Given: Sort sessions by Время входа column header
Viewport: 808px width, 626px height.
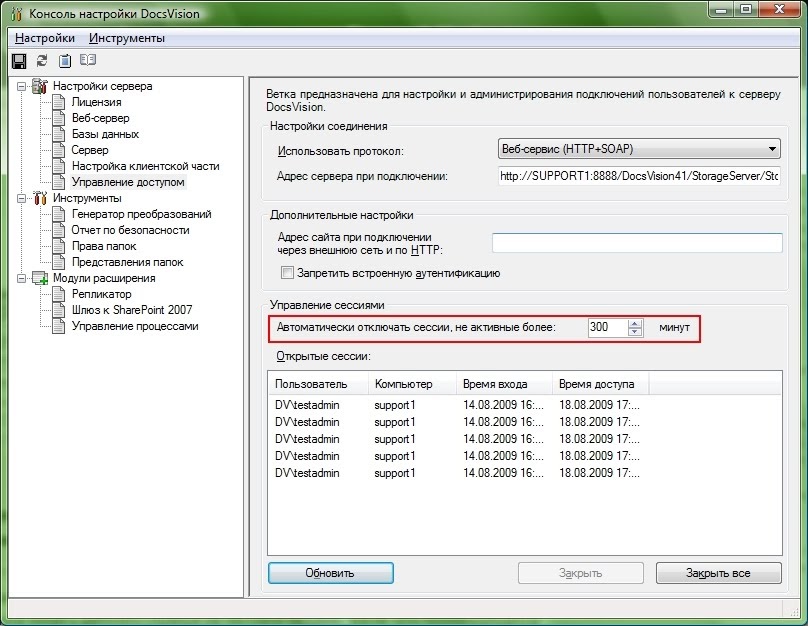Looking at the screenshot, I should pos(504,384).
